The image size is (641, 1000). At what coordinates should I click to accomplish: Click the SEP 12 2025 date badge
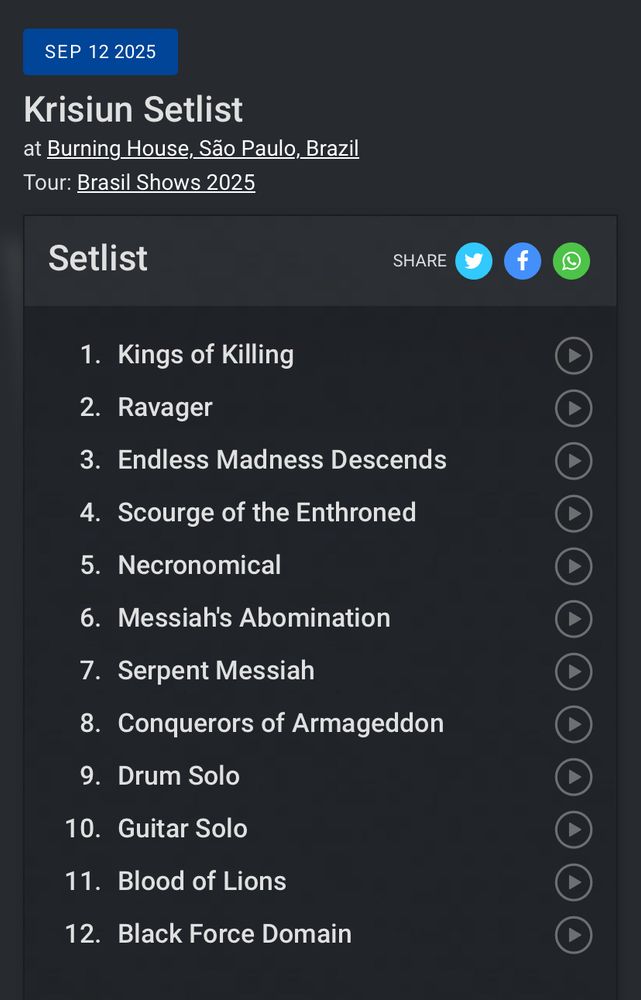[100, 52]
